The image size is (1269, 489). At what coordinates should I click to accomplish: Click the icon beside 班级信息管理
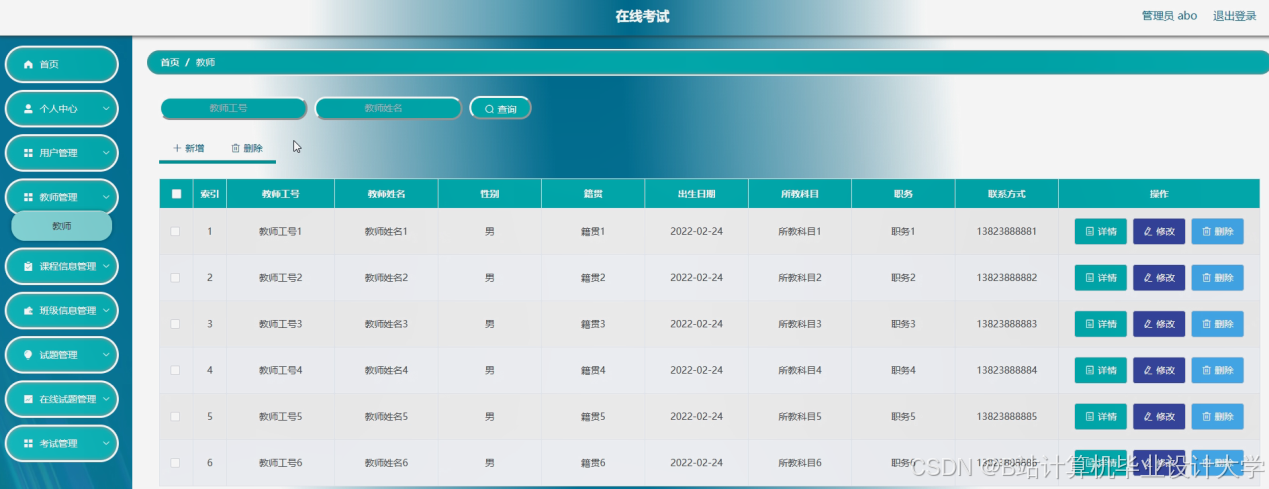(28, 311)
